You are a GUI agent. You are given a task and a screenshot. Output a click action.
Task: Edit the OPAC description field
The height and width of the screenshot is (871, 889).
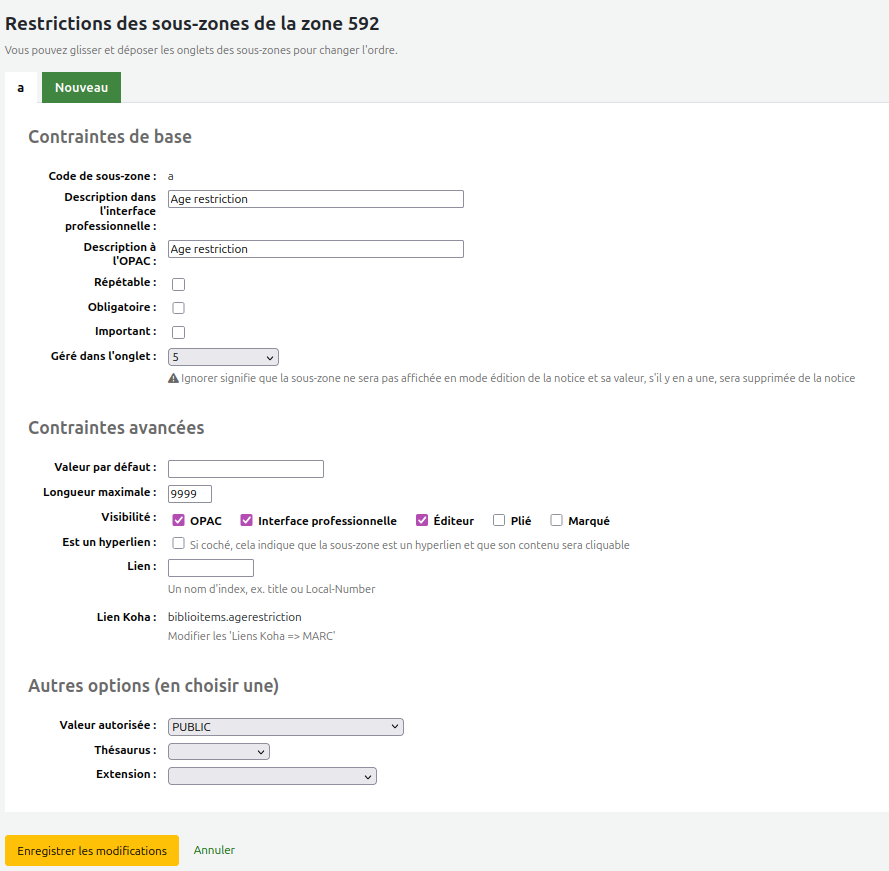click(316, 249)
